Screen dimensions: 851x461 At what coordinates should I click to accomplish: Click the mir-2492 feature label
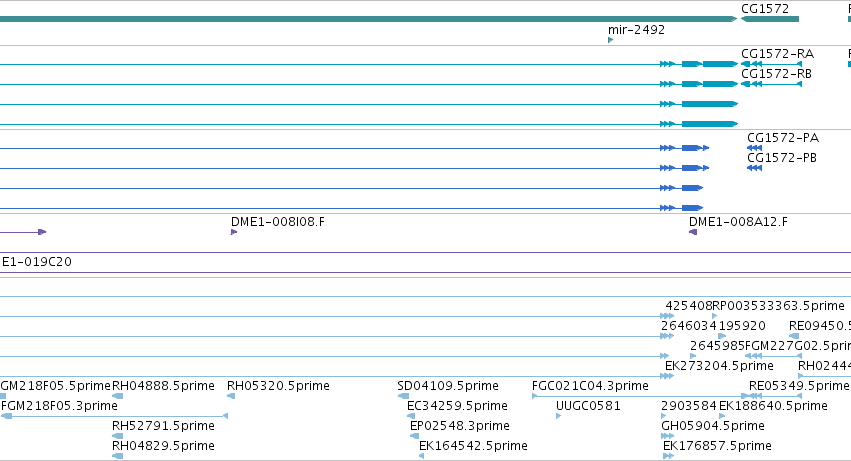point(636,30)
